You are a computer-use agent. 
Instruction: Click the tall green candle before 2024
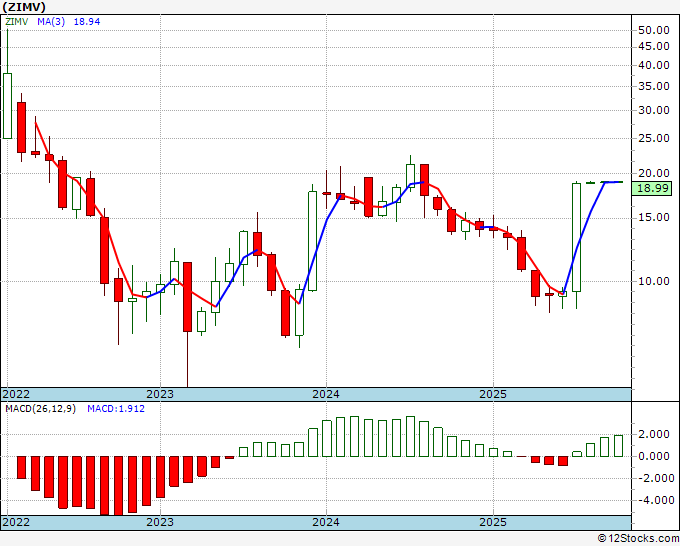click(312, 241)
